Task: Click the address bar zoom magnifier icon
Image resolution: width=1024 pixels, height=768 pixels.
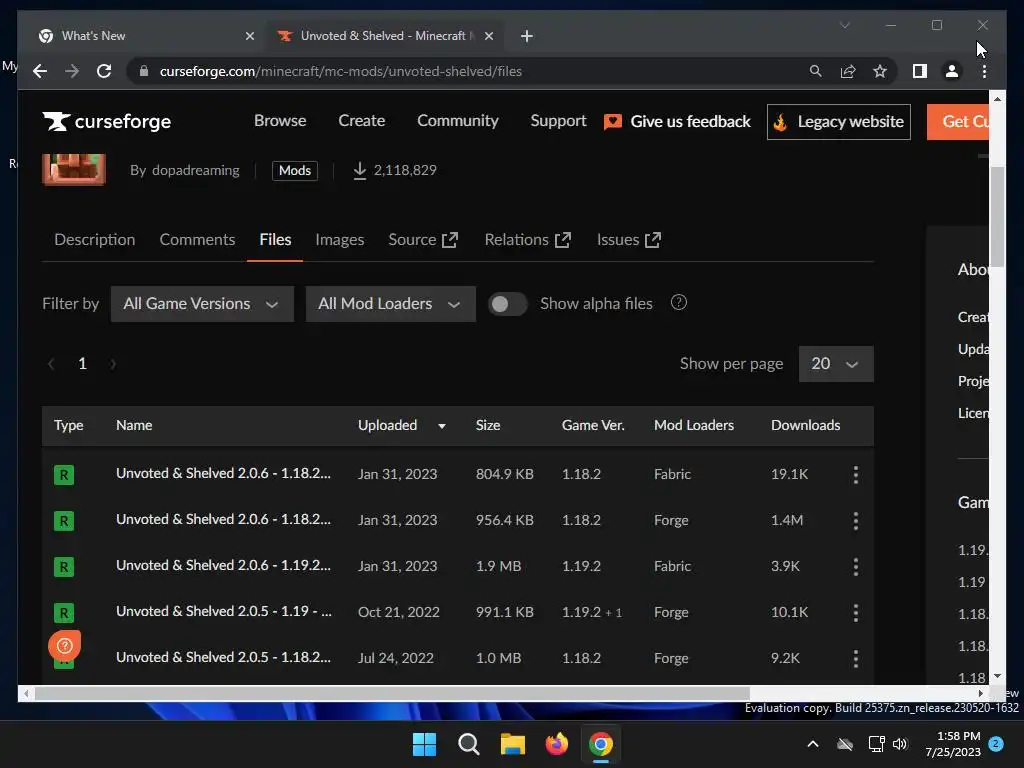Action: [815, 71]
